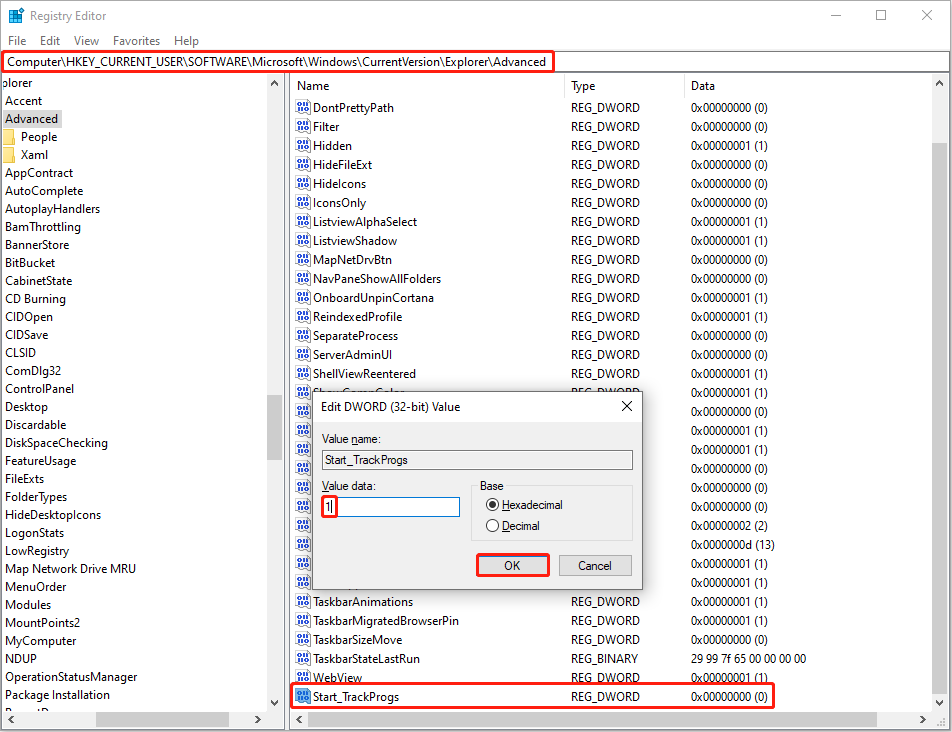
Task: Click the ShellViewReentered value icon
Action: 303,373
